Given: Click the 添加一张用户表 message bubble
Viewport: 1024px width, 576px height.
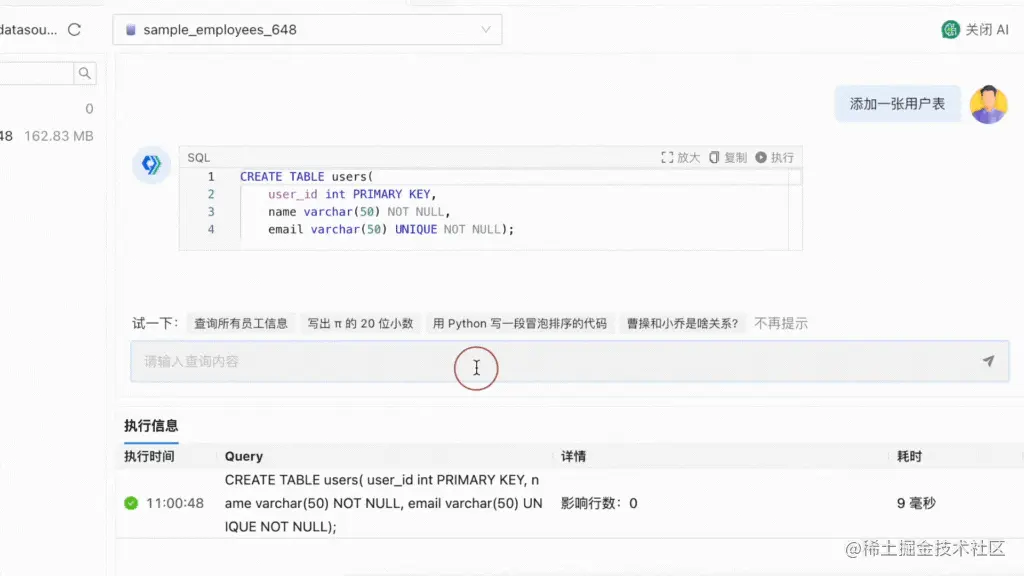Looking at the screenshot, I should coord(897,104).
